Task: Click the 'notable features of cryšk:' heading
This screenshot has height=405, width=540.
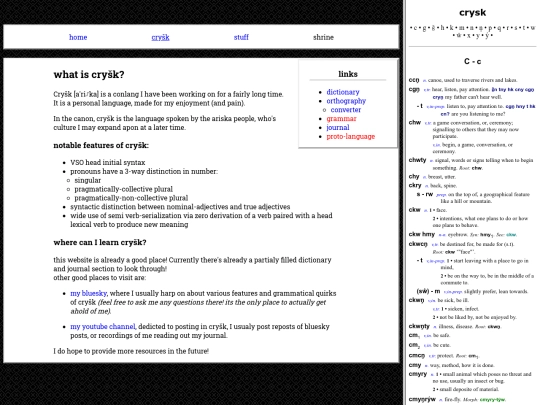Action: click(x=101, y=145)
